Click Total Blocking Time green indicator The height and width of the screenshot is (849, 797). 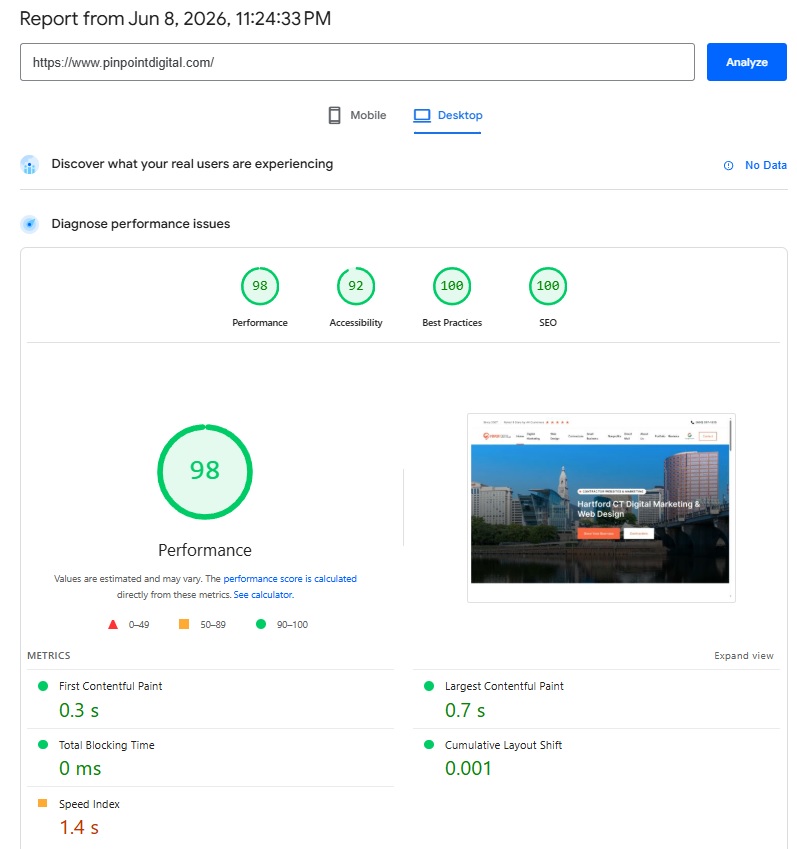click(x=43, y=744)
